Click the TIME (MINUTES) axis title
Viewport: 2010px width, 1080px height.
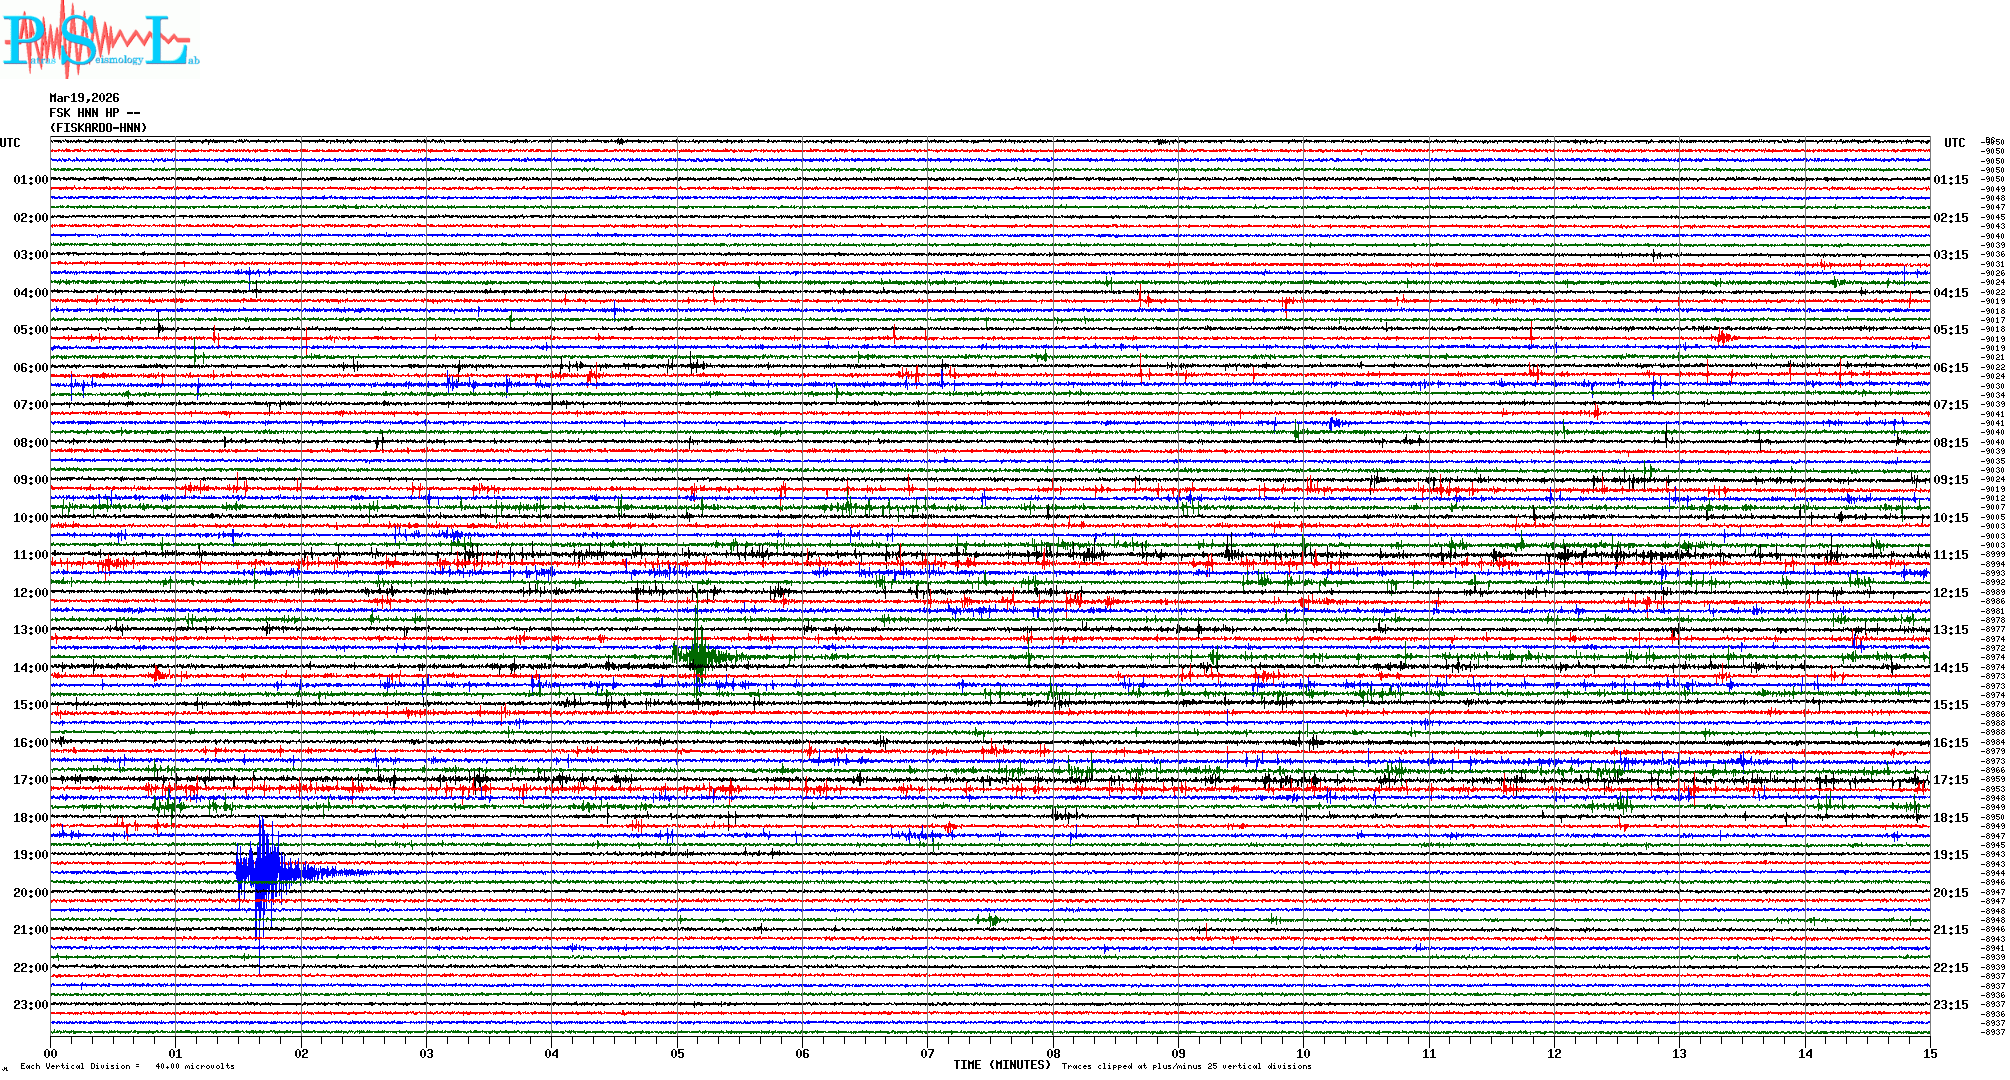point(1001,1065)
